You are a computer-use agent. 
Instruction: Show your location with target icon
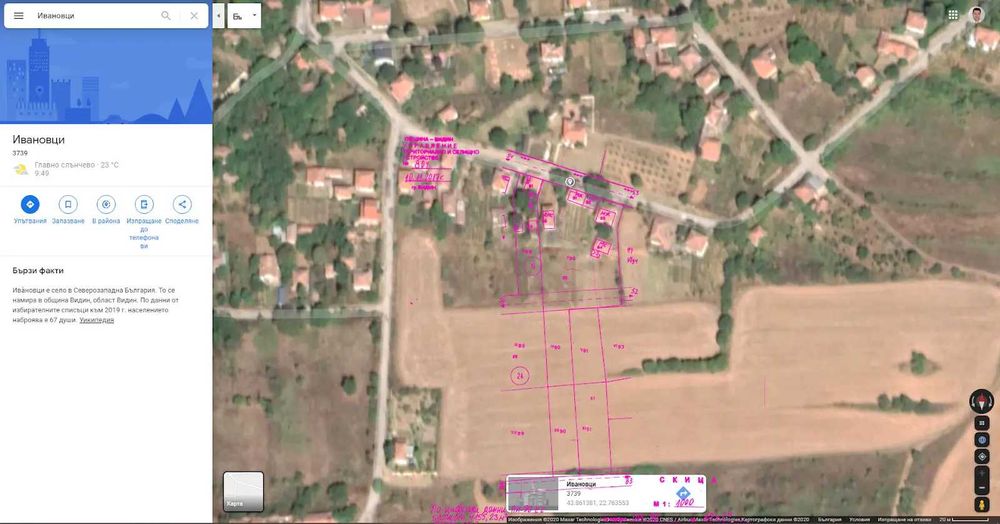(982, 456)
